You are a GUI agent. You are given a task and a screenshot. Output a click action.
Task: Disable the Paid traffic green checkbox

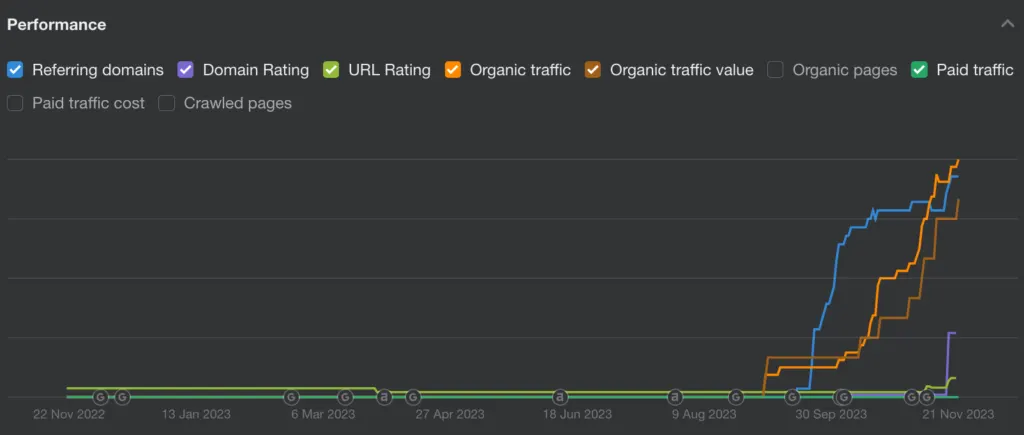(x=920, y=70)
